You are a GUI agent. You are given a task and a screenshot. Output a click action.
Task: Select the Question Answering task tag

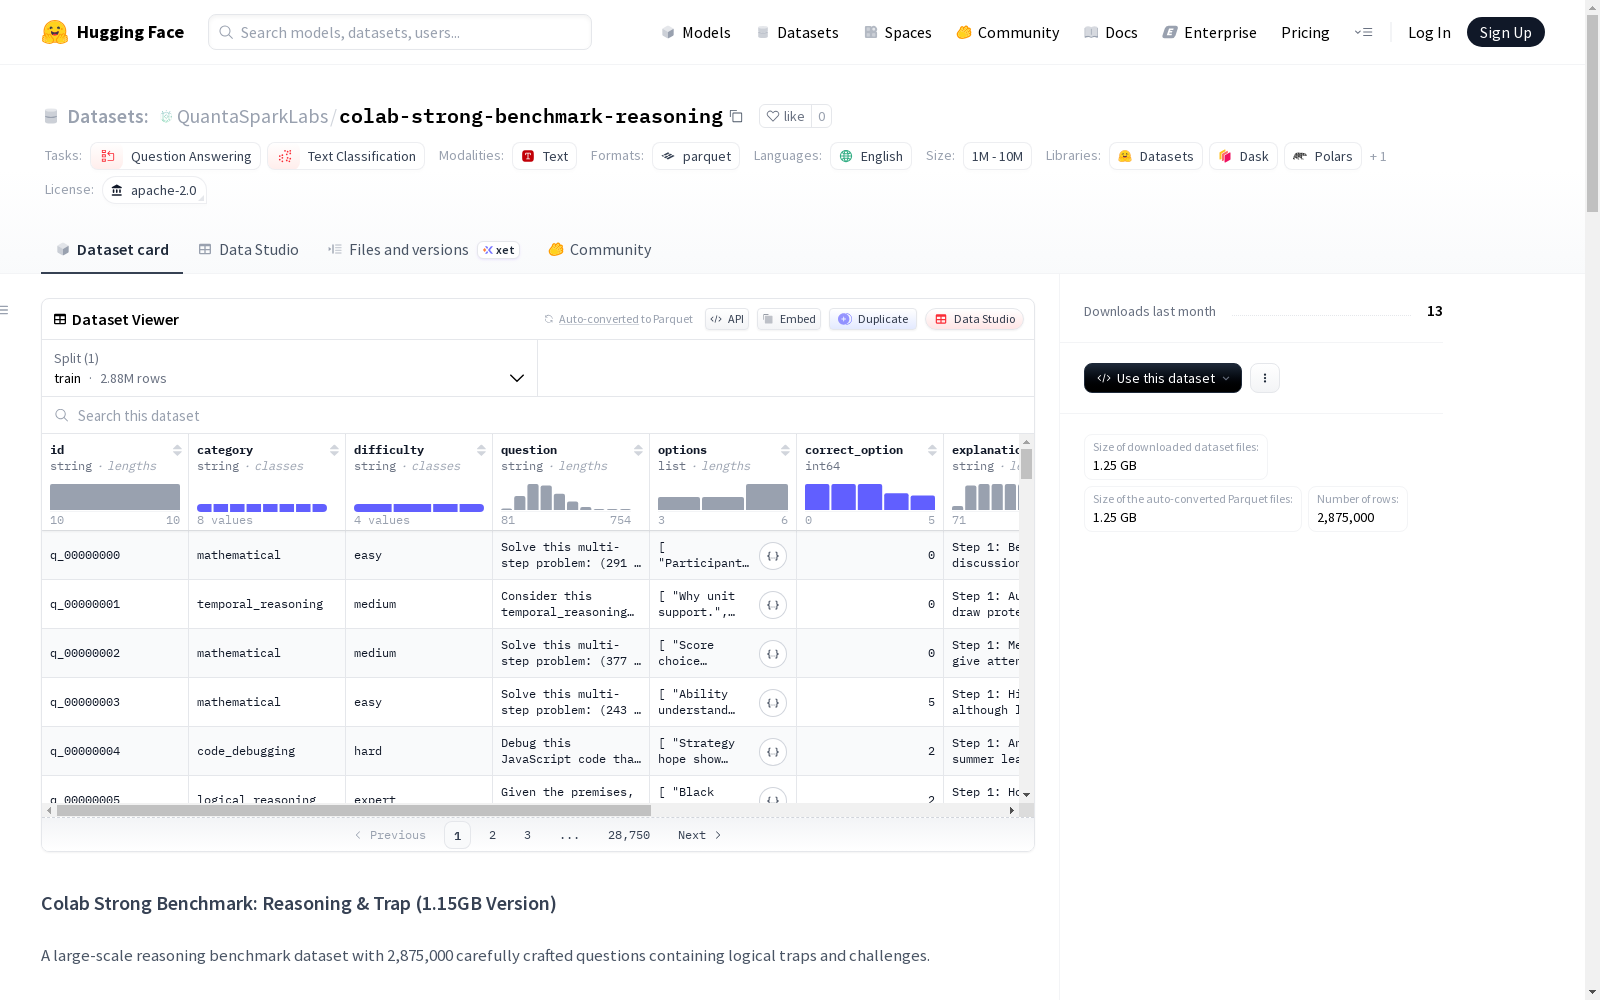click(x=176, y=156)
